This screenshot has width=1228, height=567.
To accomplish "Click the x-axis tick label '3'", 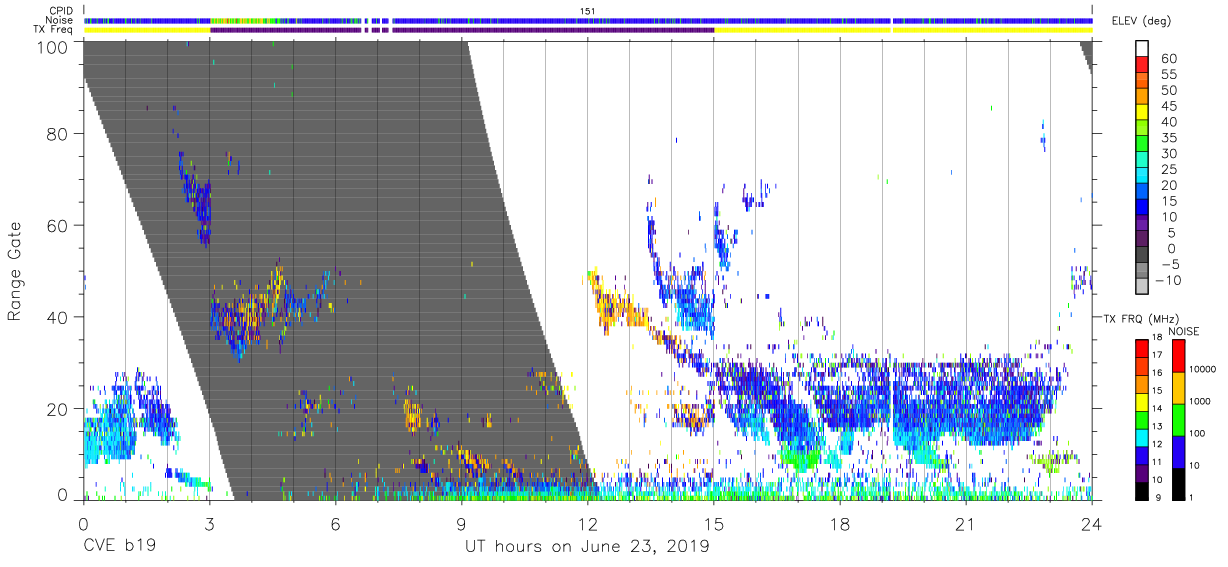I will (x=209, y=523).
